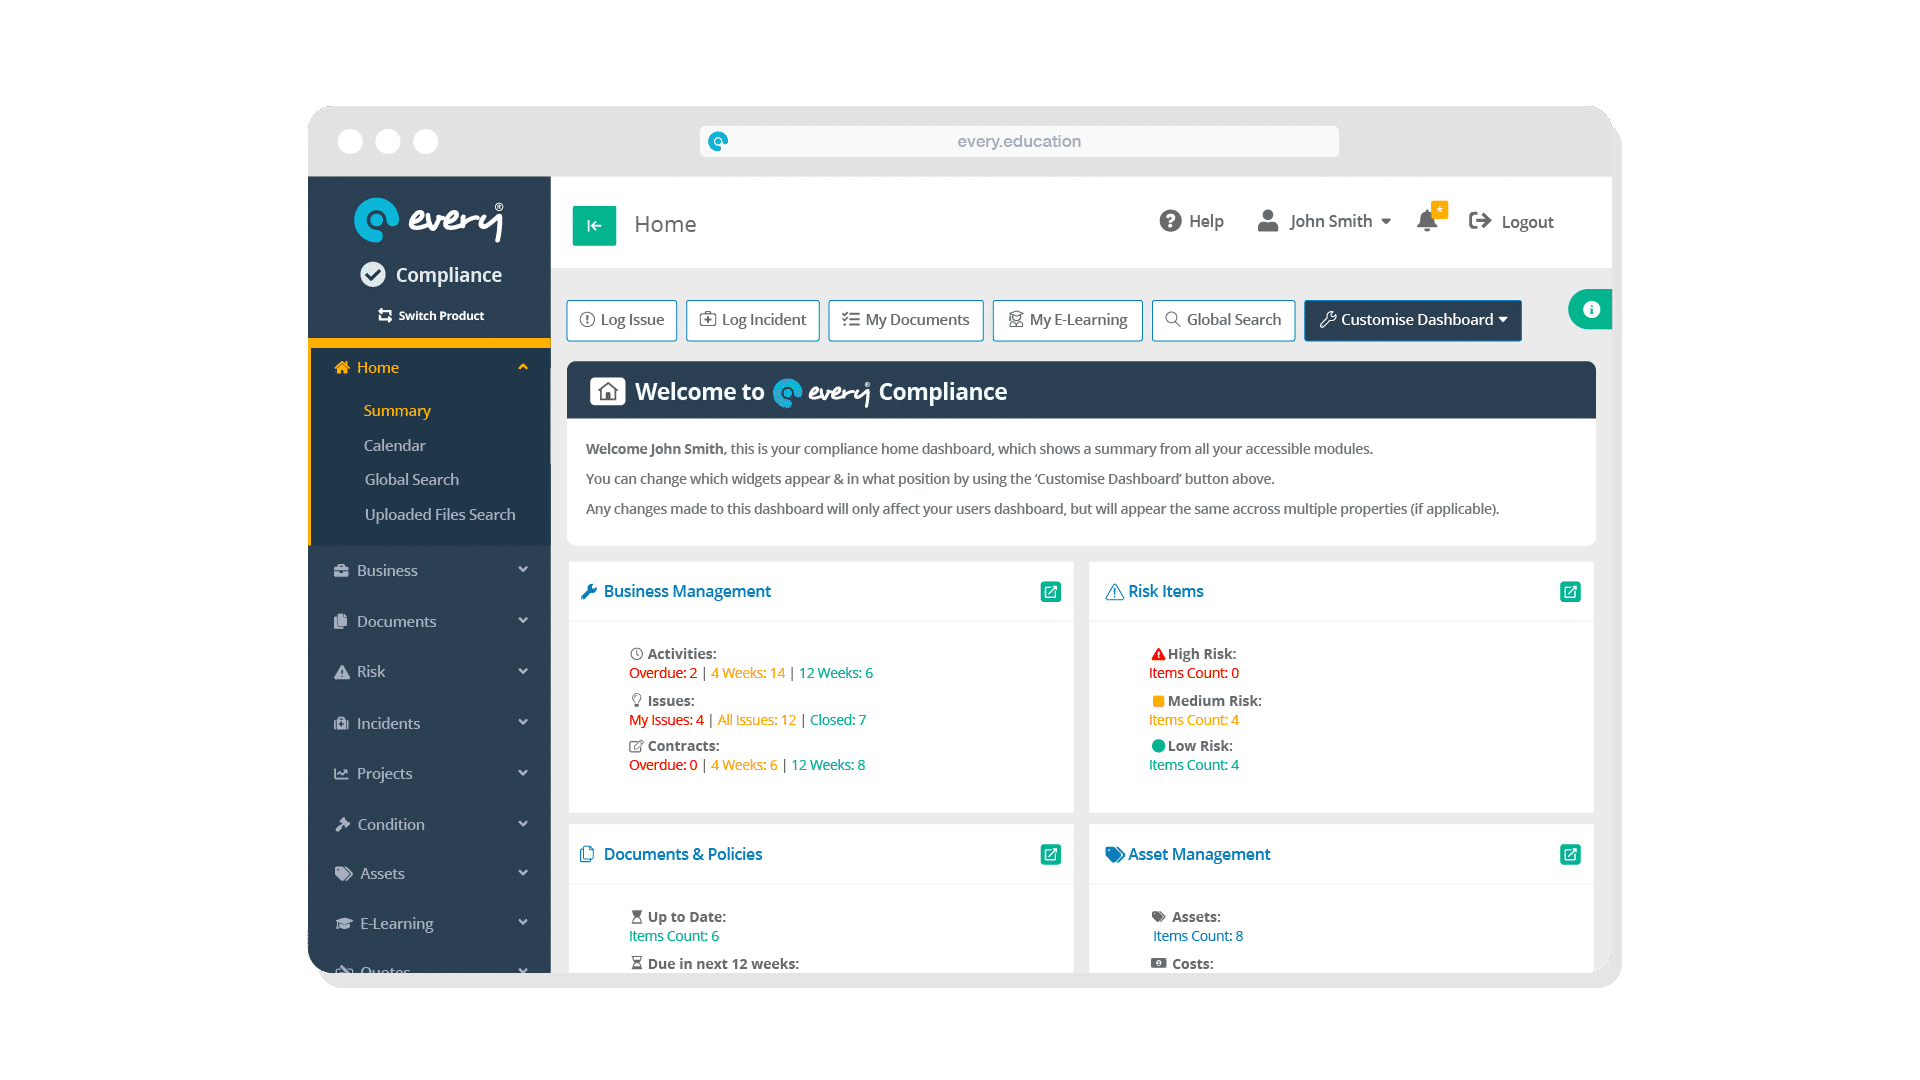Screen dimensions: 1920x1080
Task: Expand the Customise Dashboard dropdown
Action: [x=1412, y=319]
